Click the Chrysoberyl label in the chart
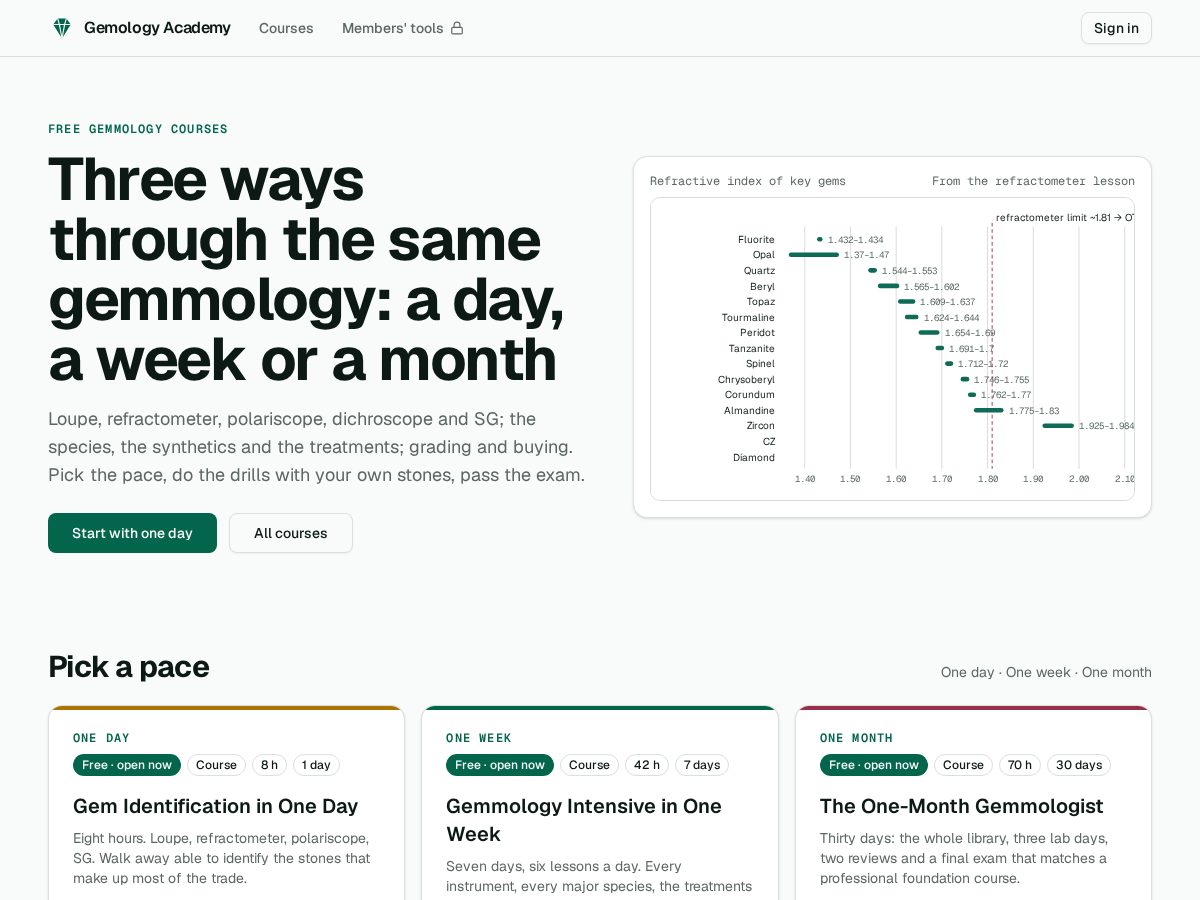 pyautogui.click(x=746, y=380)
